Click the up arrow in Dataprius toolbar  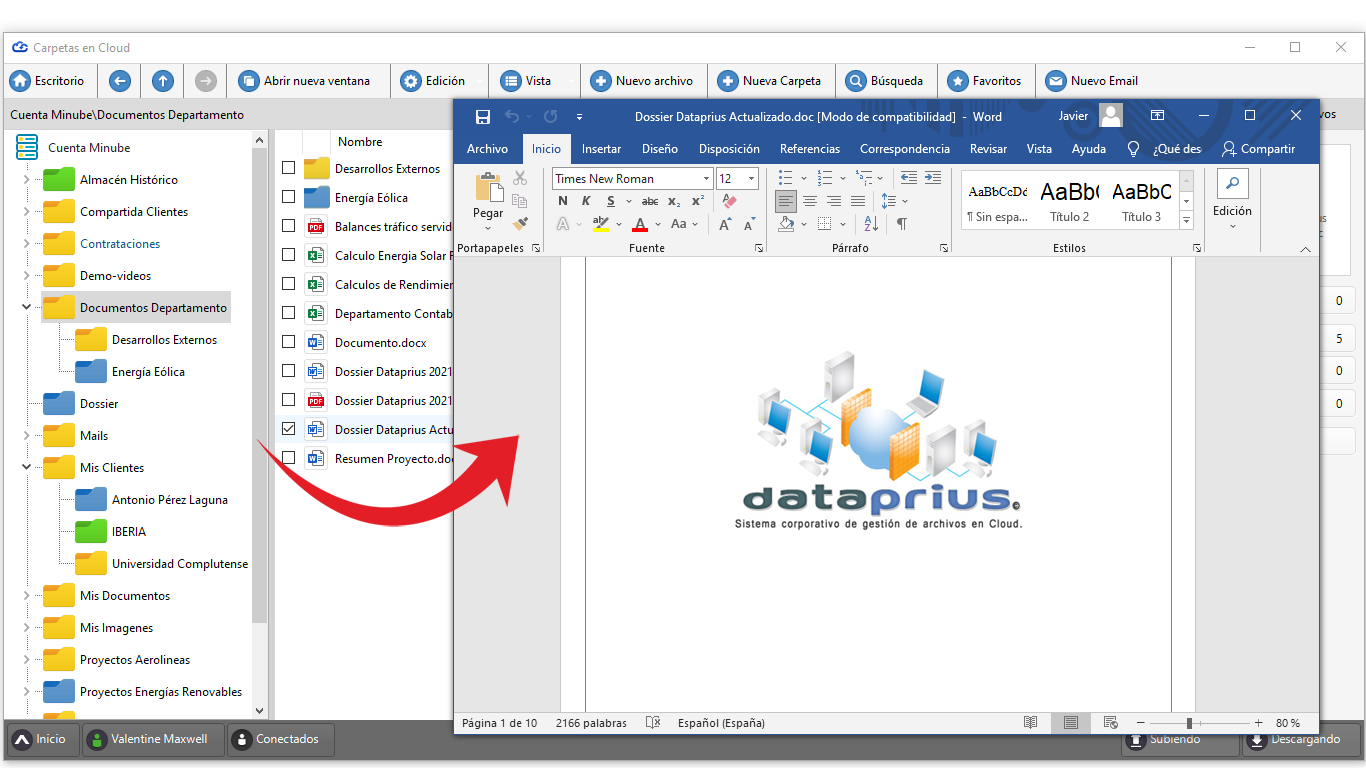click(163, 81)
